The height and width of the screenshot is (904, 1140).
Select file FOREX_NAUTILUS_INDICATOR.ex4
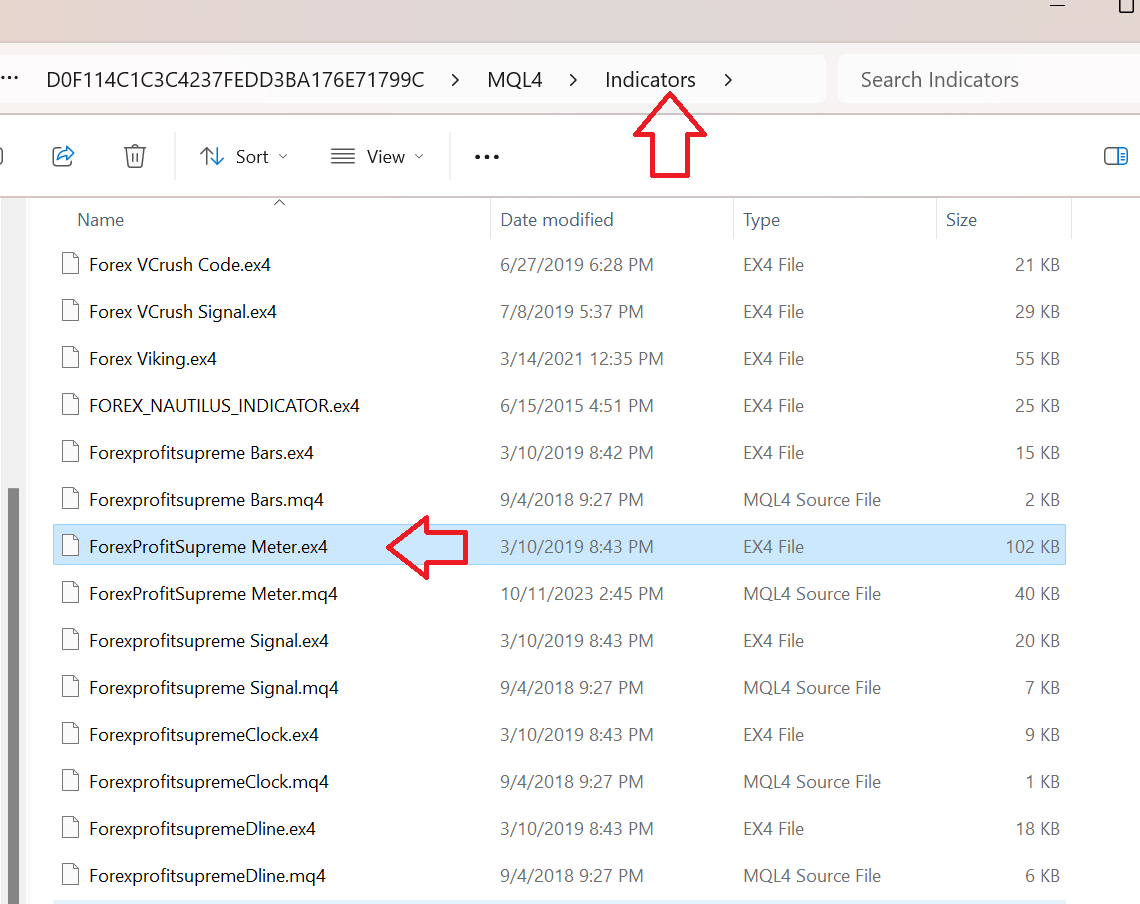(x=559, y=406)
